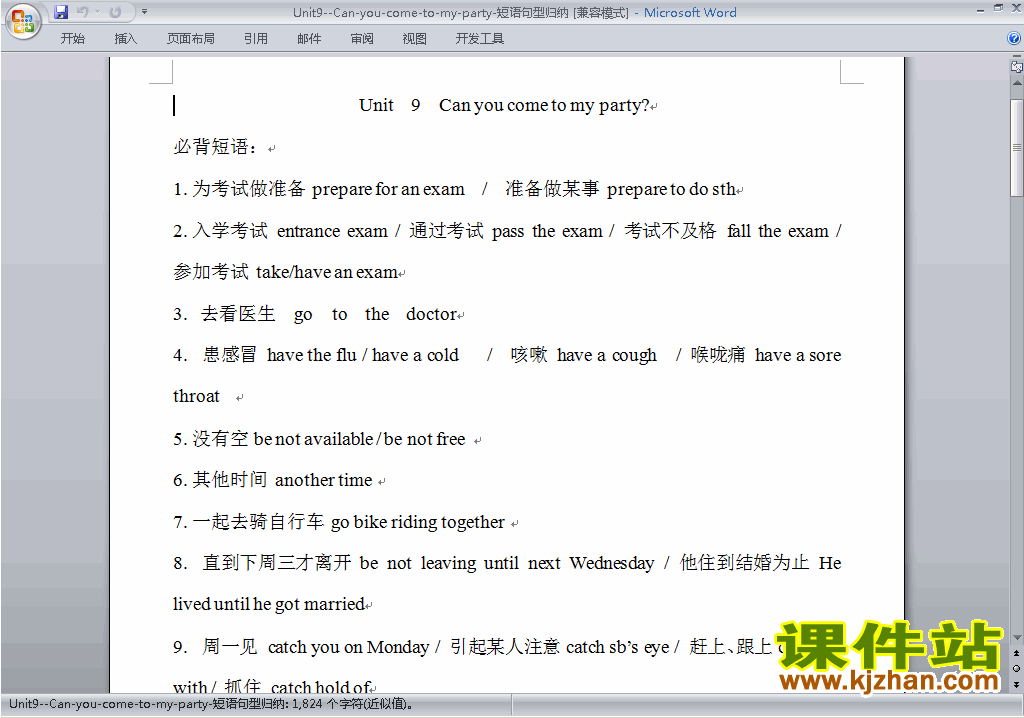
Task: Click the phrase 'prepare to do sth'
Action: [671, 189]
